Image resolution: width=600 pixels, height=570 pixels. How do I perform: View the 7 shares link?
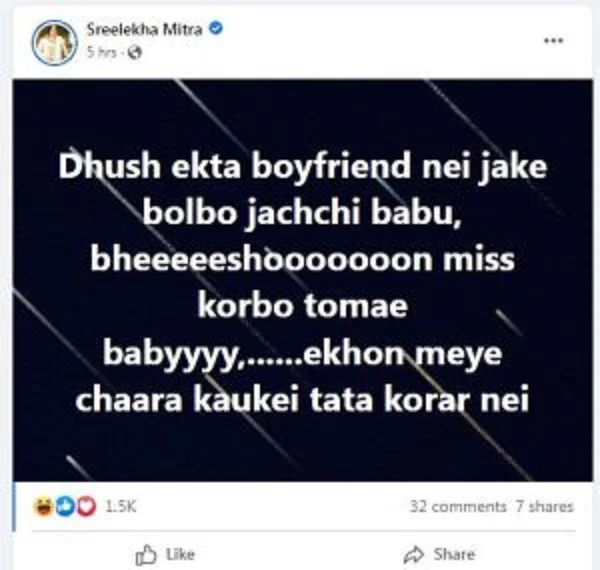tap(544, 506)
